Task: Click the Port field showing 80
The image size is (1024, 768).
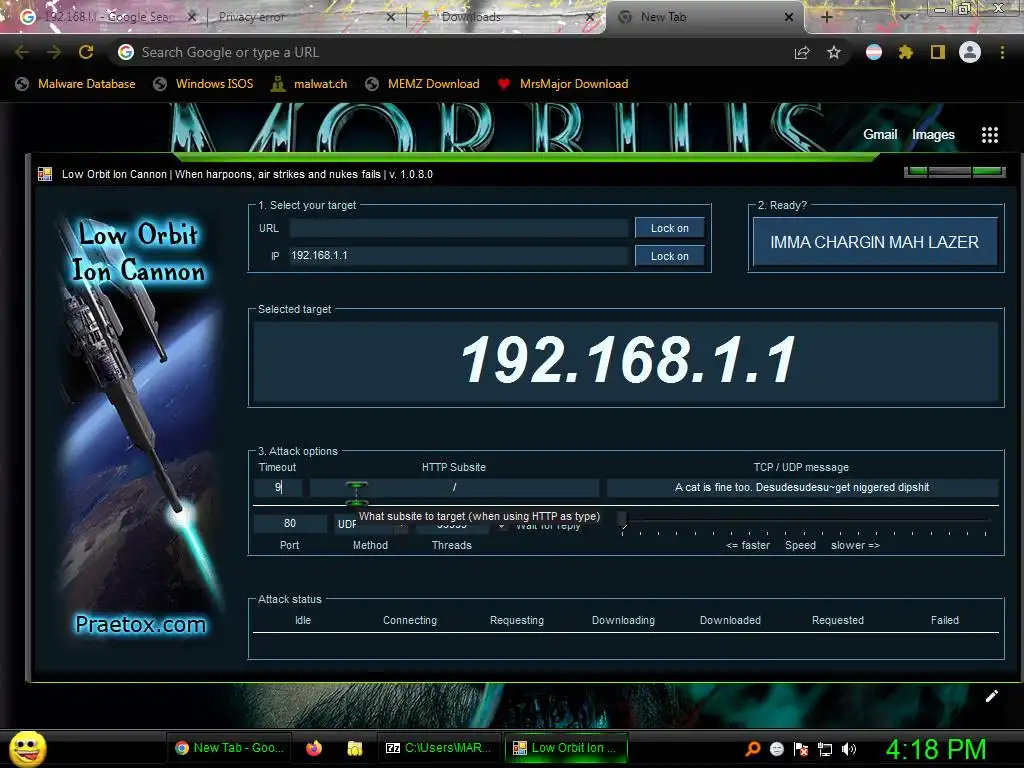Action: pyautogui.click(x=290, y=523)
